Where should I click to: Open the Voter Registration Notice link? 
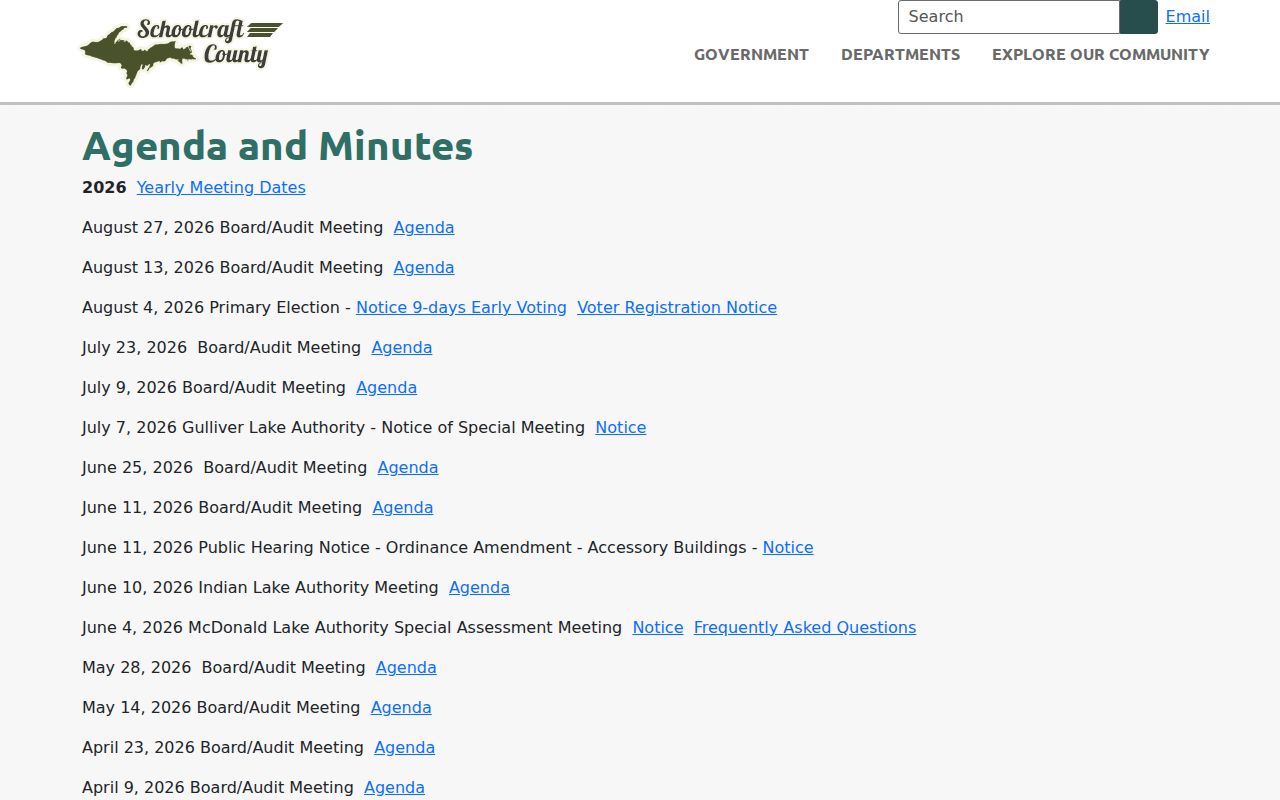tap(677, 307)
